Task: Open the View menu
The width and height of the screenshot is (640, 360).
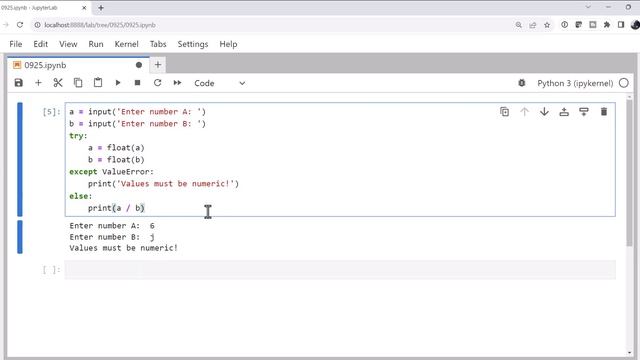Action: click(x=68, y=44)
